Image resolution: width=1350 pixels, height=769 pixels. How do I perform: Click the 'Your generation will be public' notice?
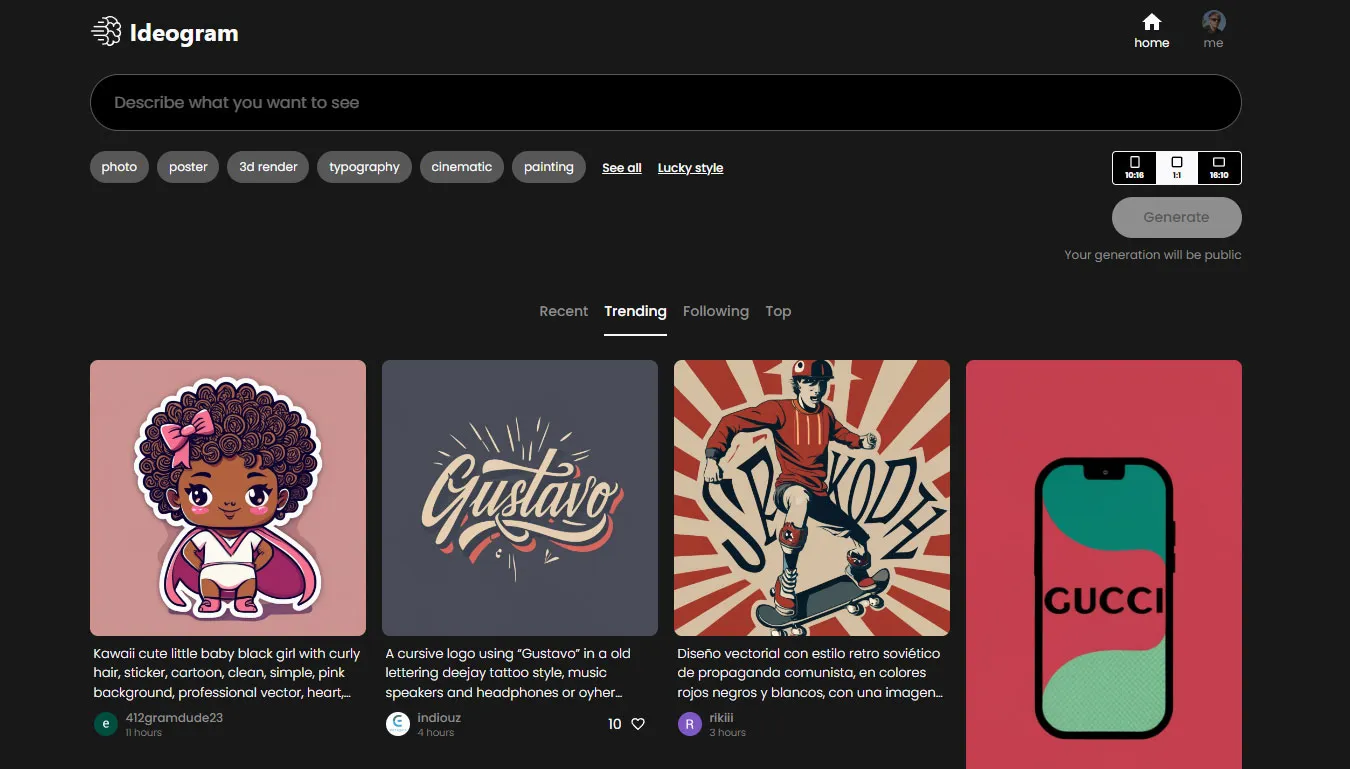[x=1153, y=255]
